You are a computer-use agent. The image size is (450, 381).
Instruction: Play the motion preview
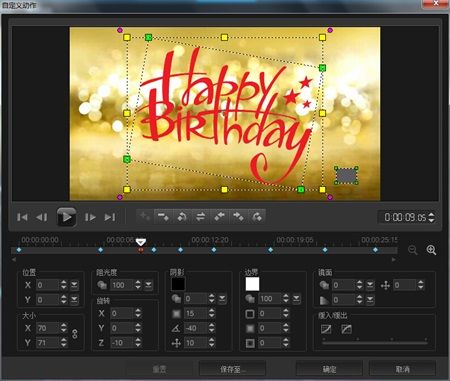coord(66,217)
